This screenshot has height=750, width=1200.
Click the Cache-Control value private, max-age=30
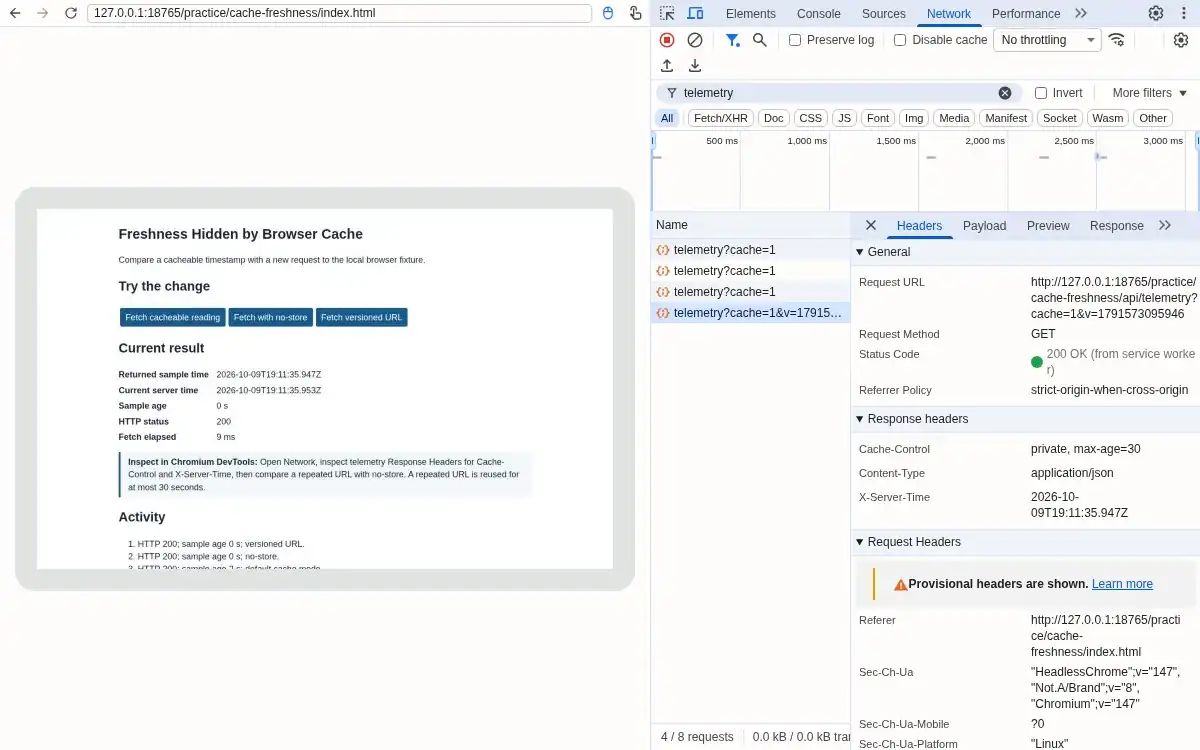[1086, 449]
